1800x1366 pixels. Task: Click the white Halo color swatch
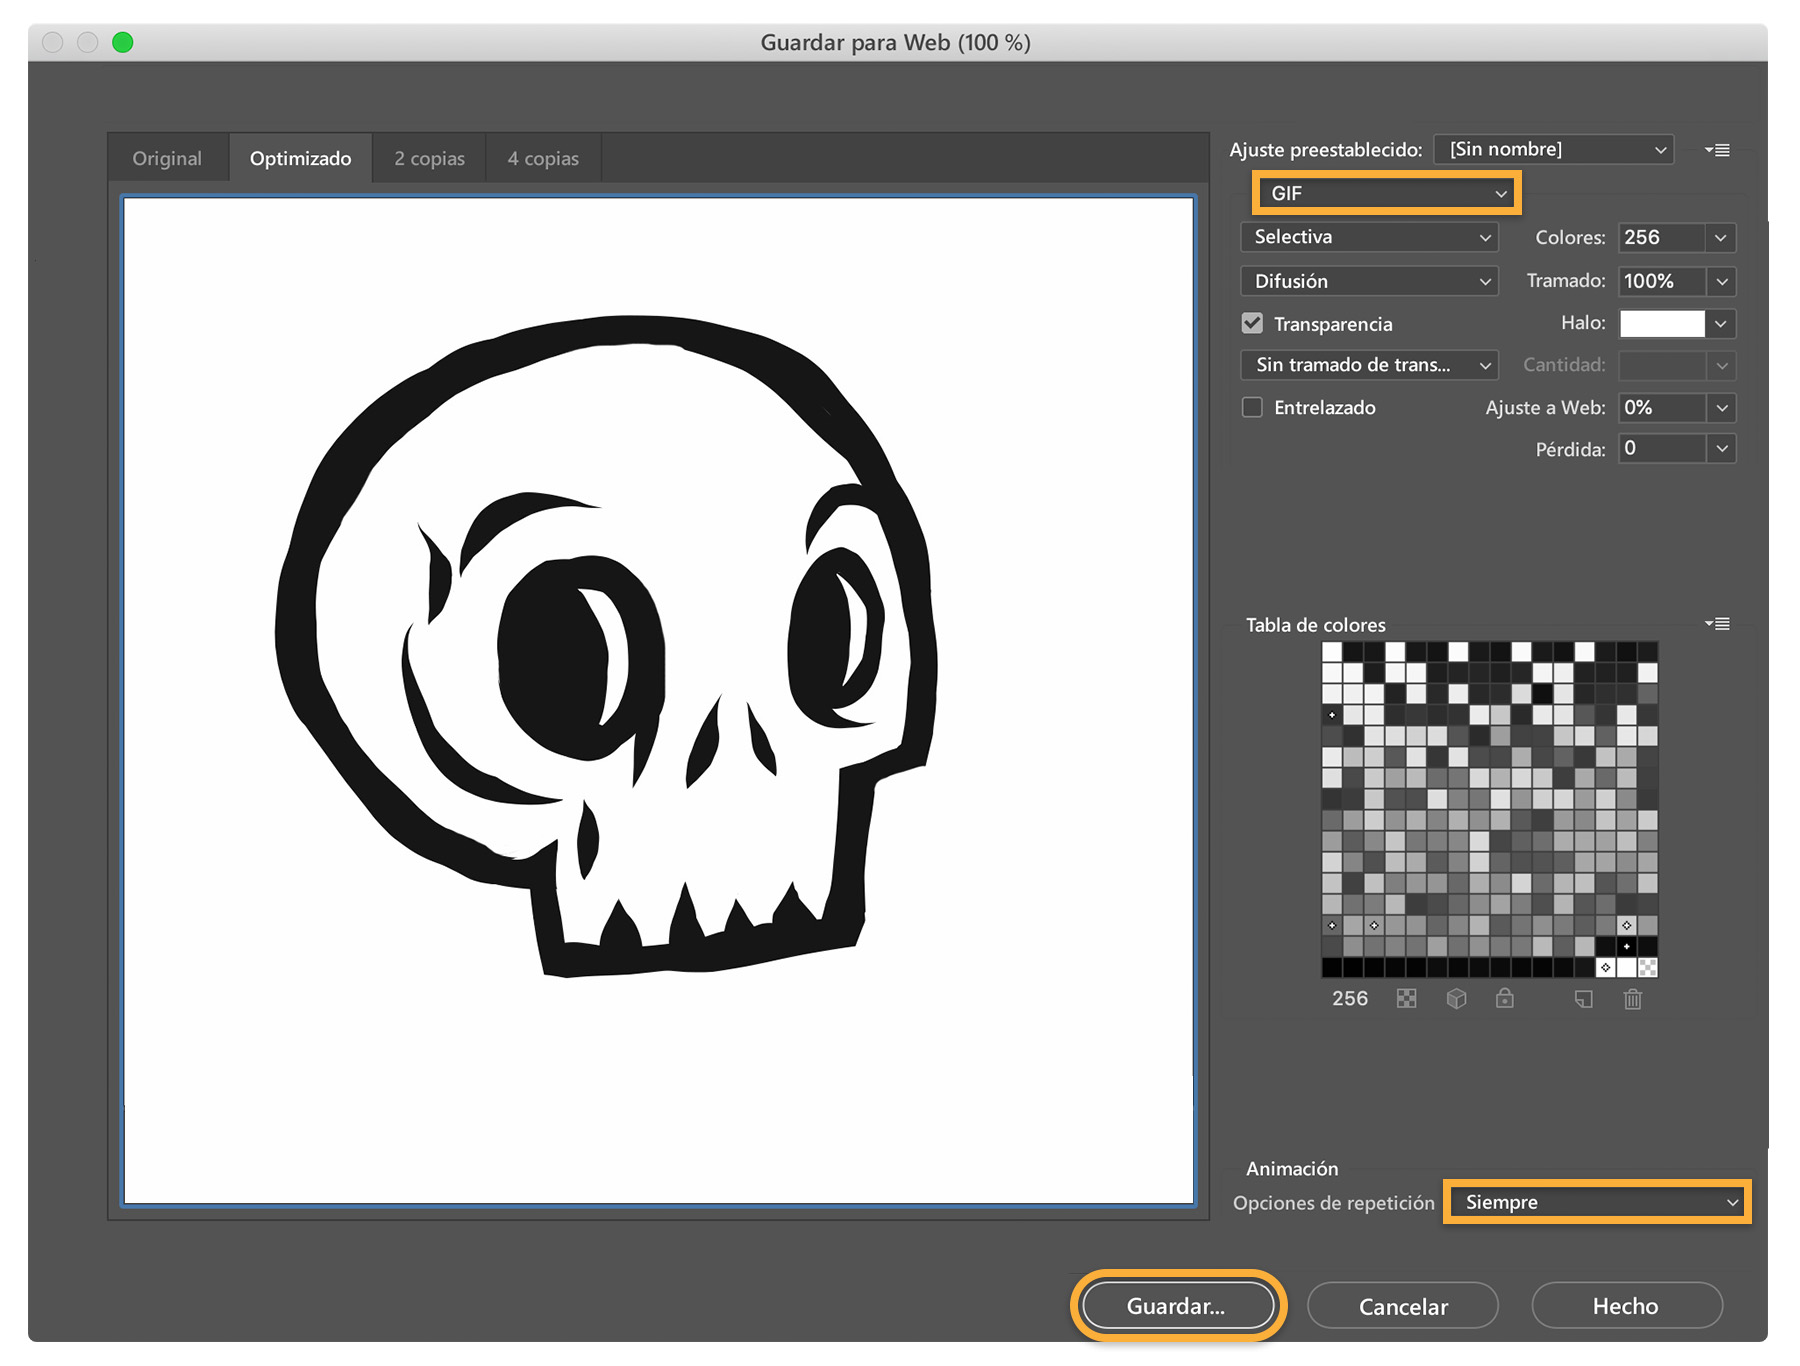point(1662,323)
